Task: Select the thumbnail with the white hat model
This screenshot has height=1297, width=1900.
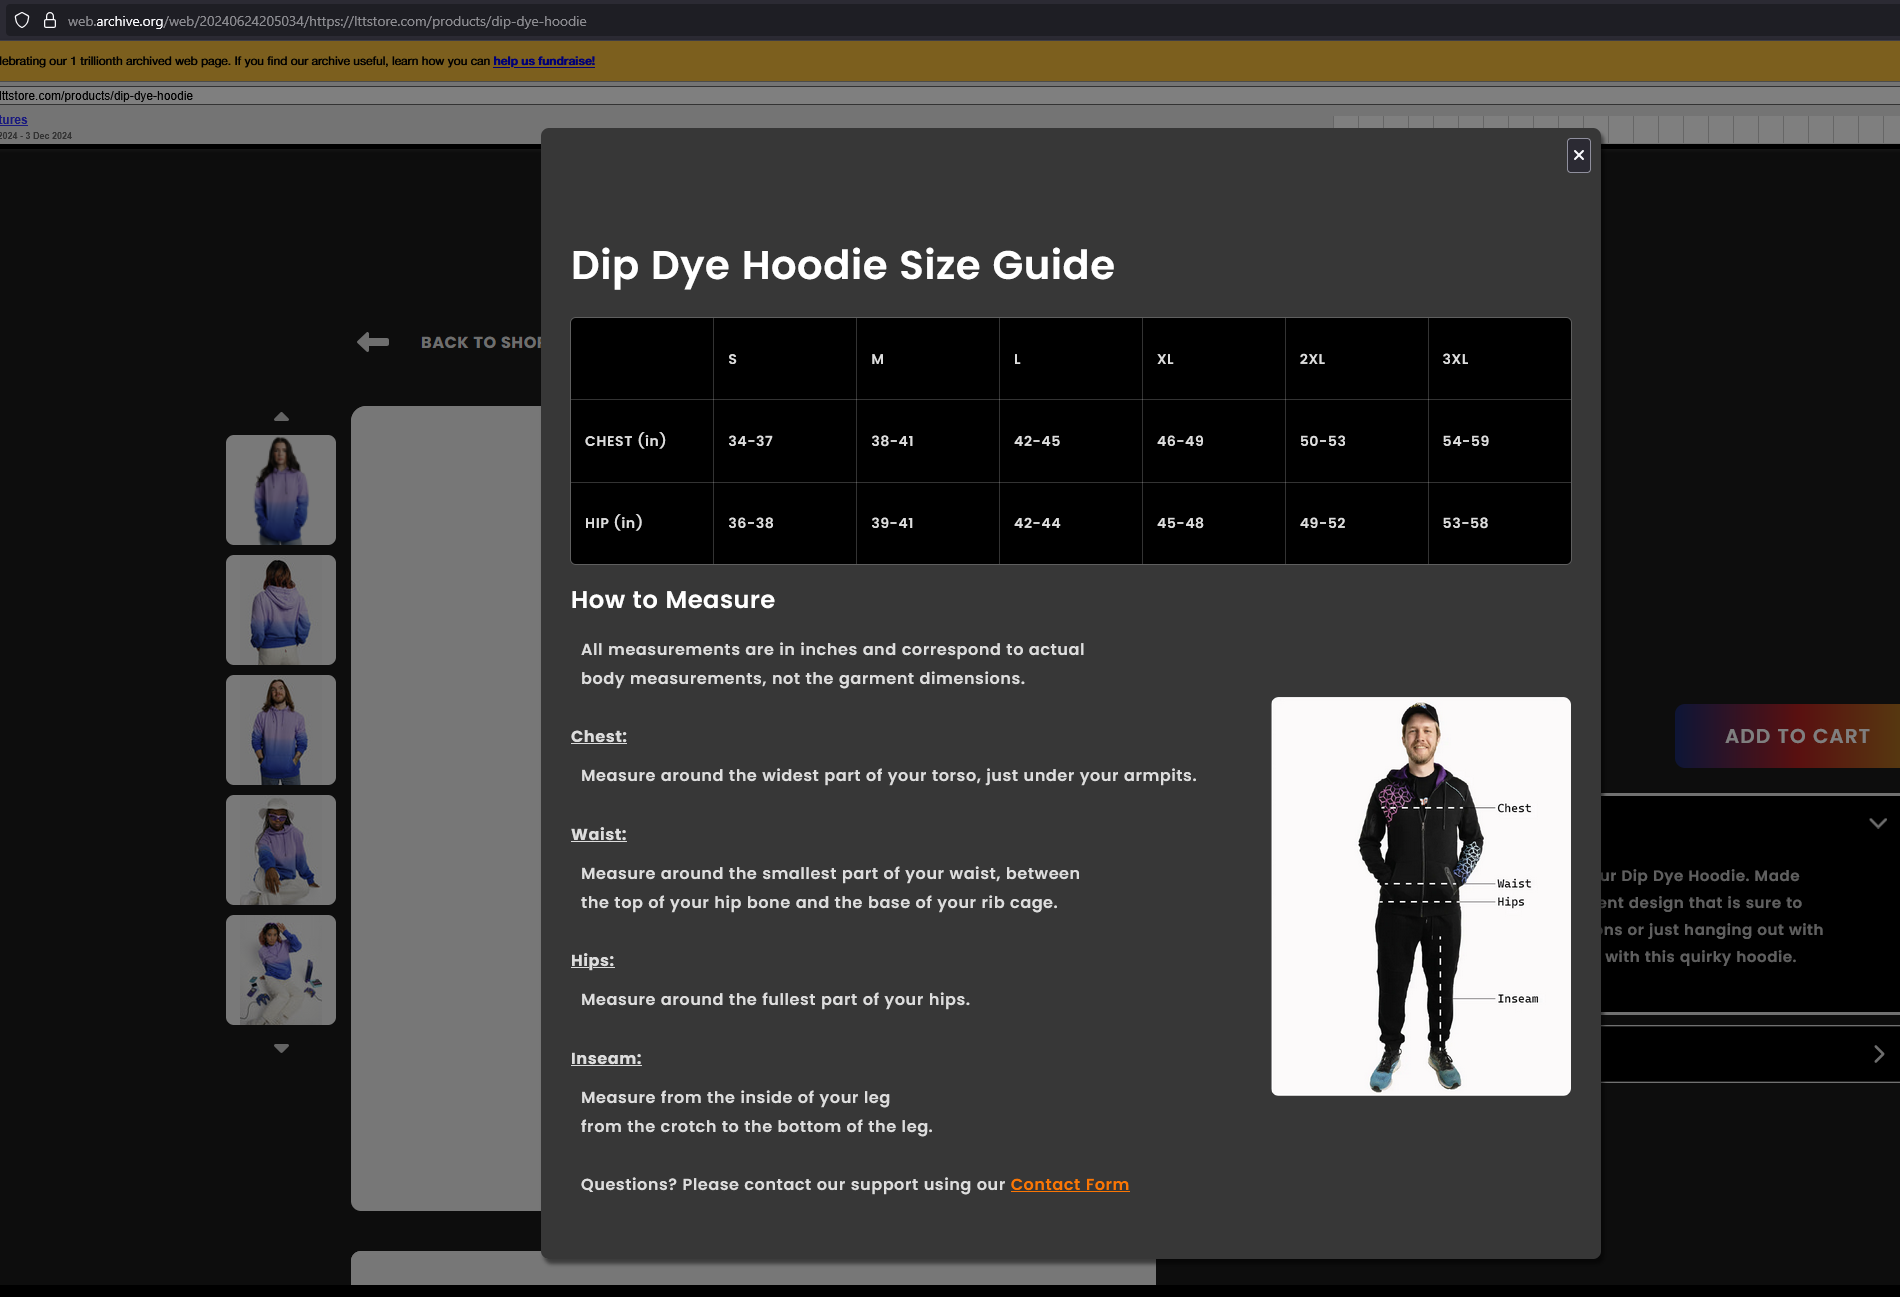Action: [280, 850]
